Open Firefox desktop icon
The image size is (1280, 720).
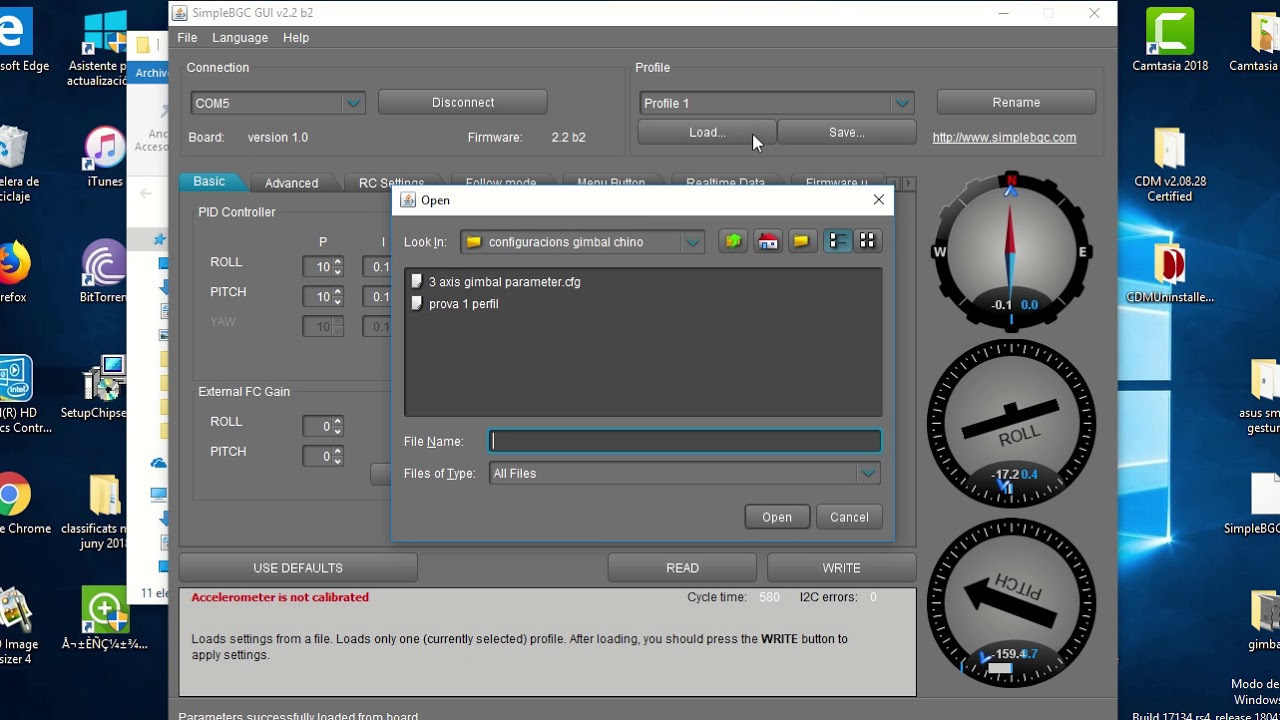tap(13, 272)
